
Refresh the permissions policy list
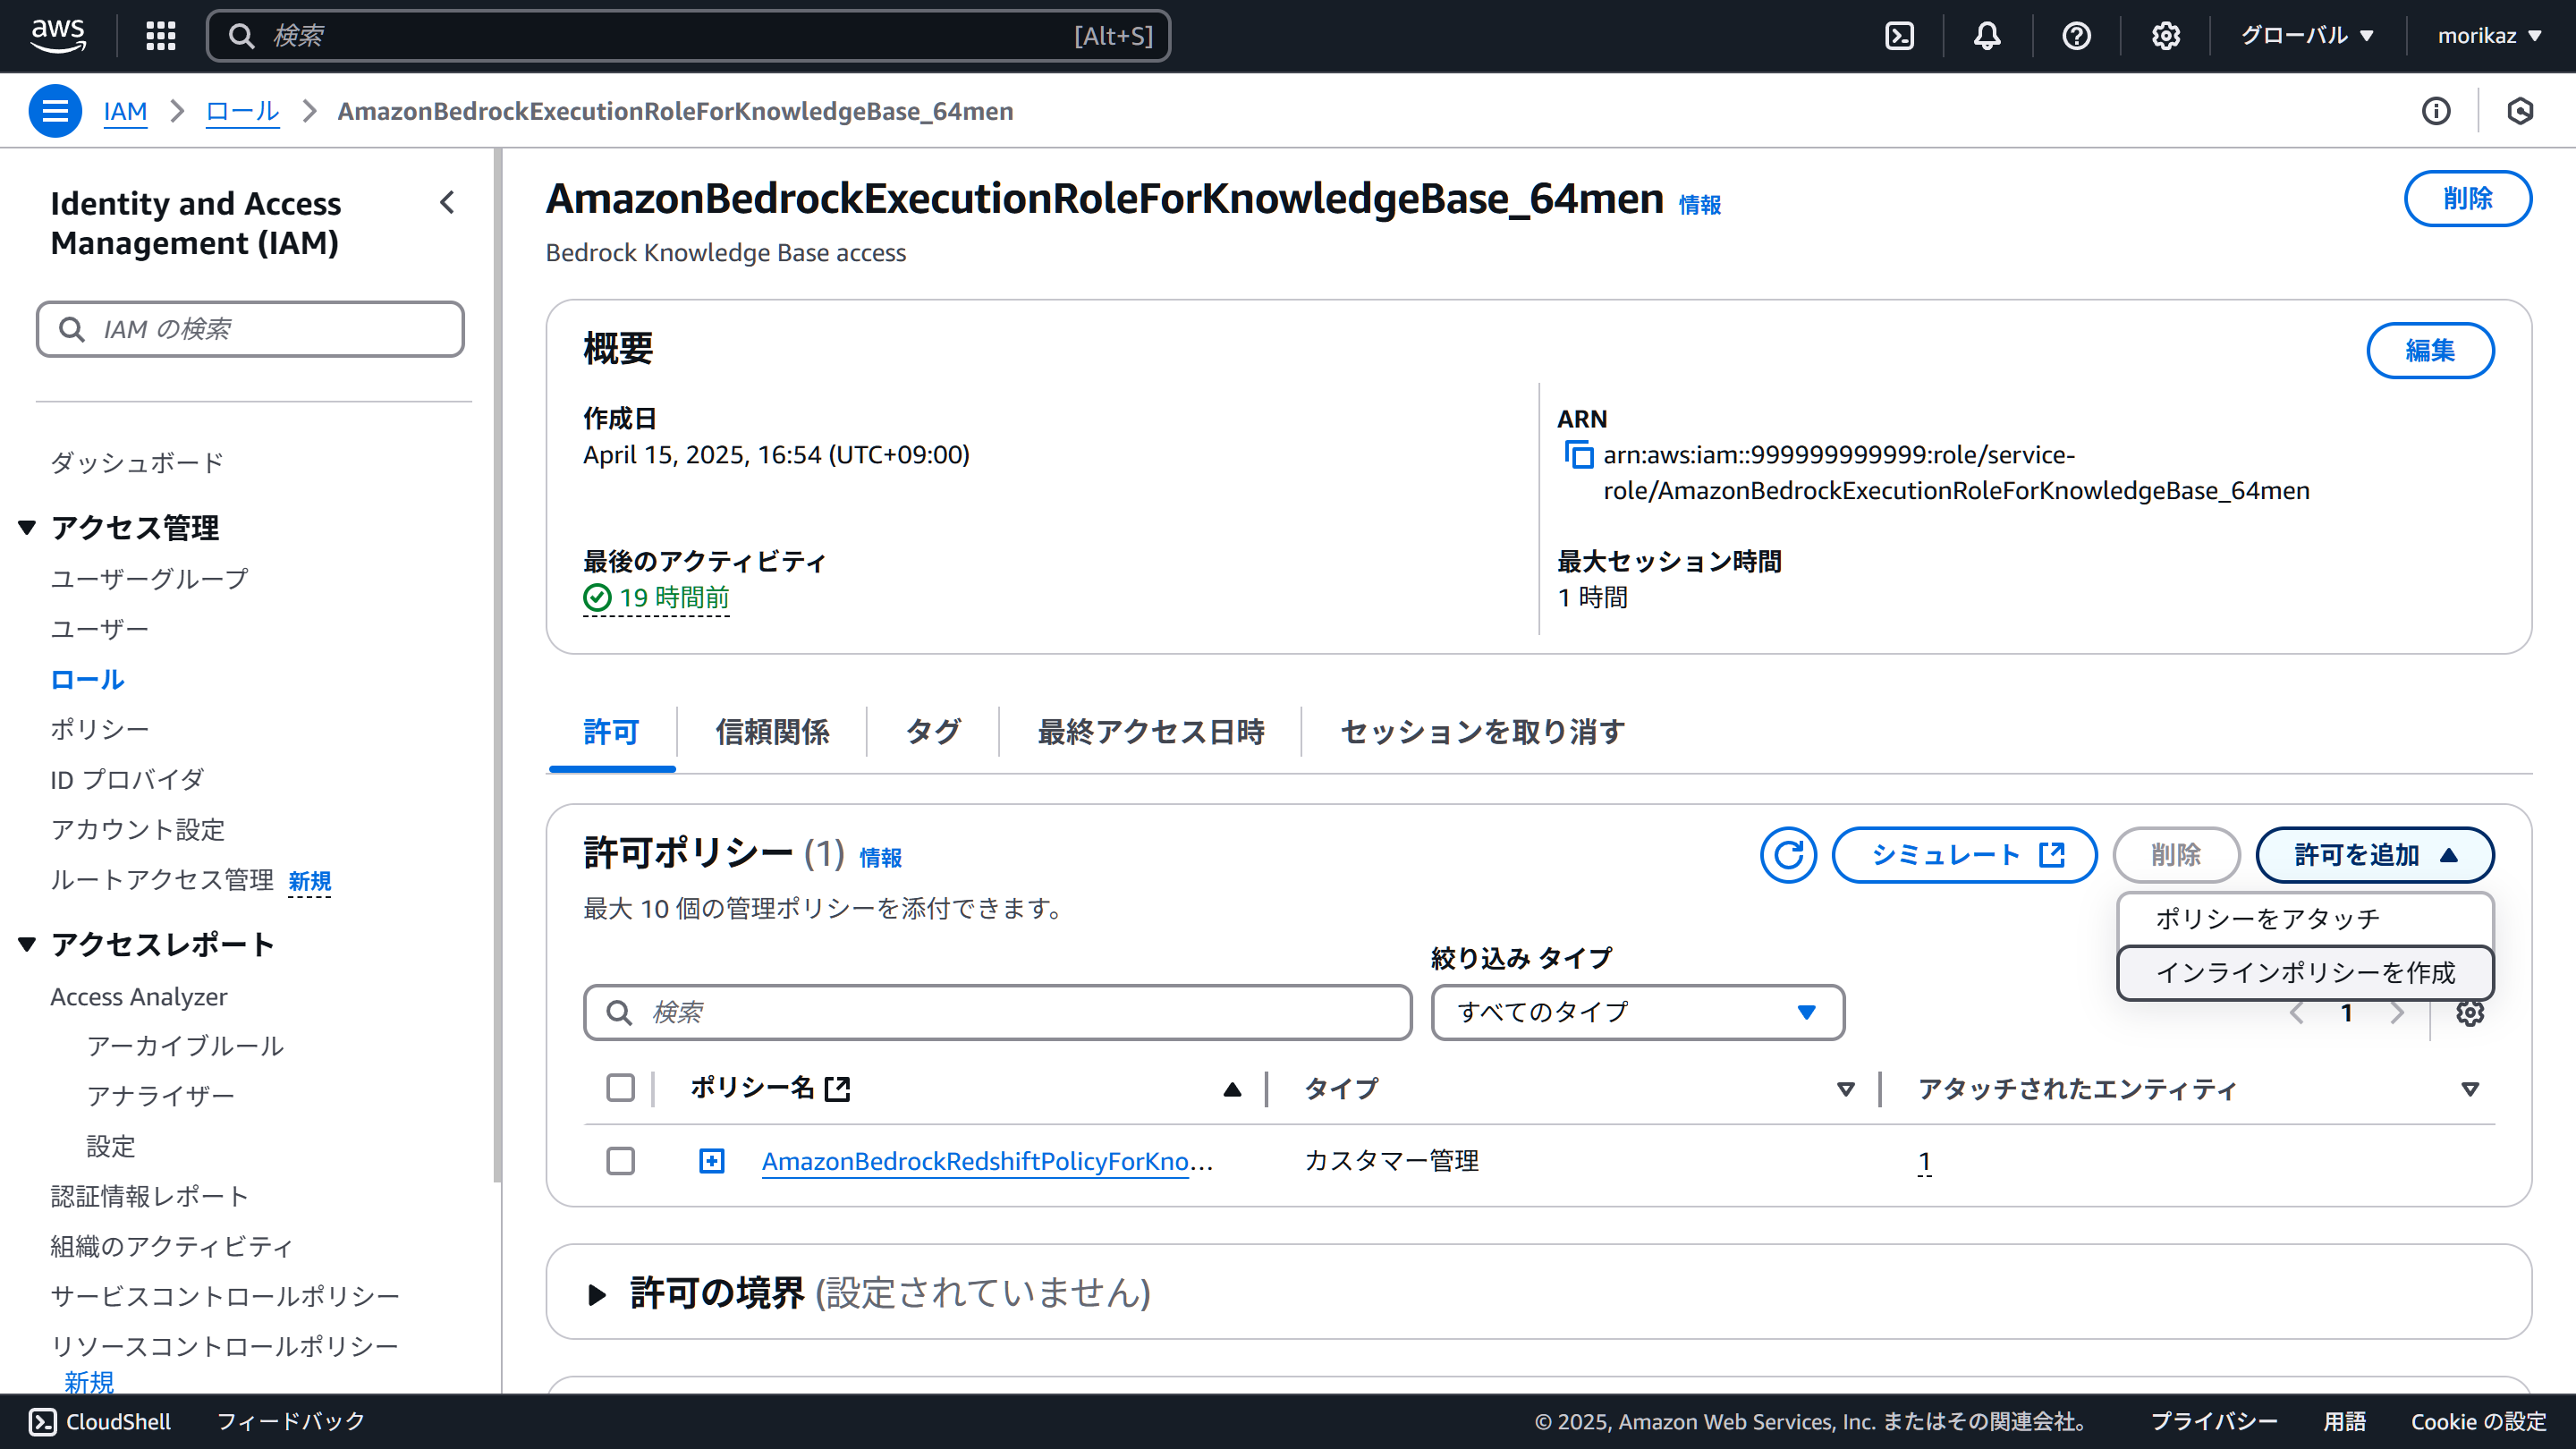pyautogui.click(x=1788, y=855)
